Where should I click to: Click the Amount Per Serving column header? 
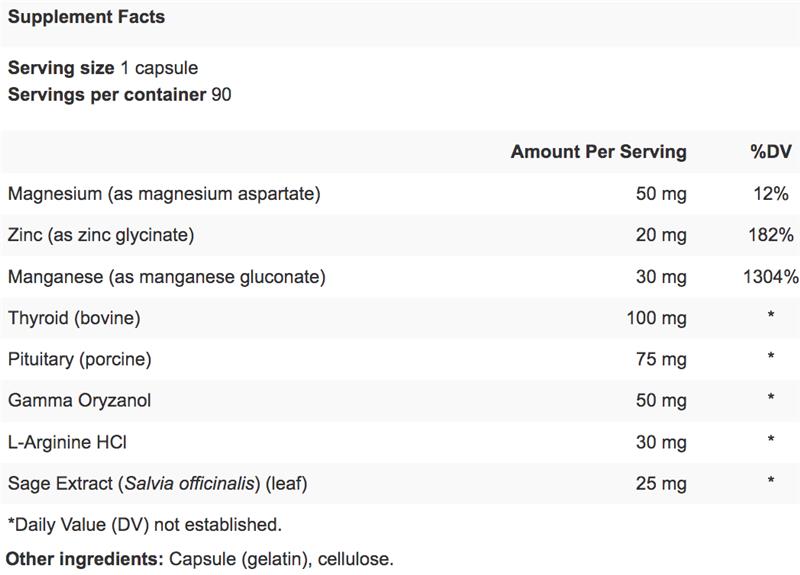(x=598, y=152)
